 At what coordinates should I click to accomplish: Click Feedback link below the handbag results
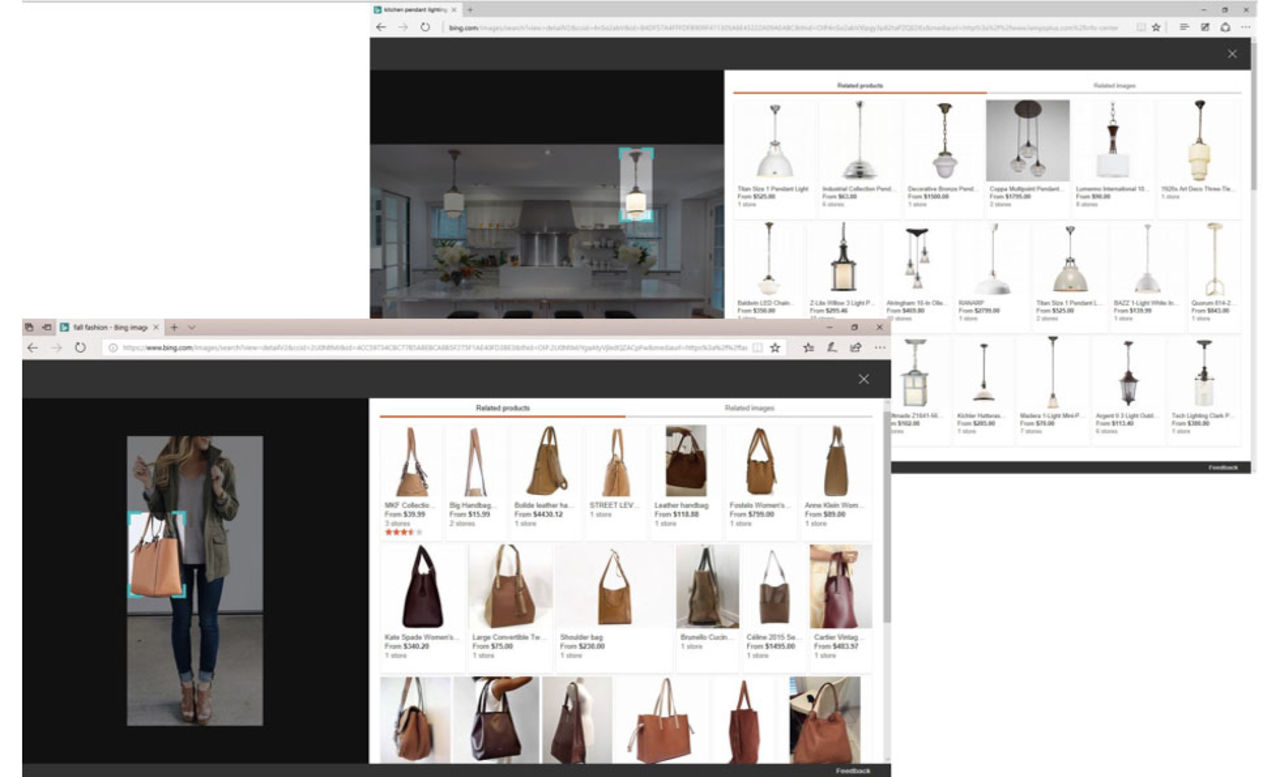click(x=853, y=771)
